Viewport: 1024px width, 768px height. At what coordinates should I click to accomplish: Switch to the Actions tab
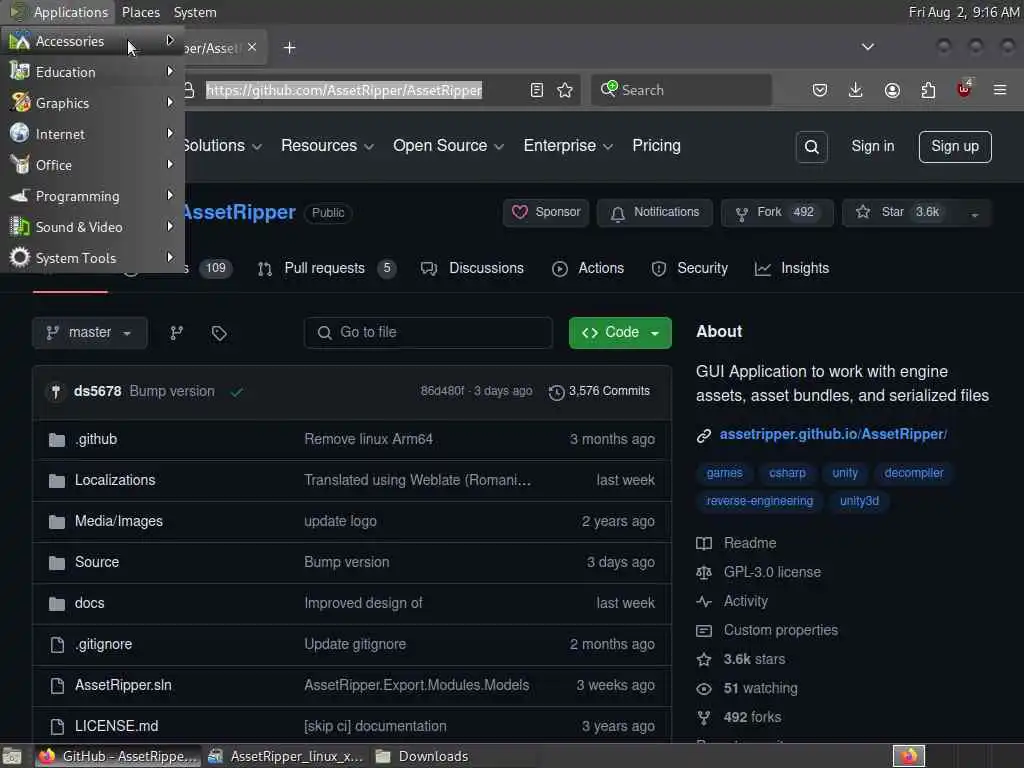[588, 268]
